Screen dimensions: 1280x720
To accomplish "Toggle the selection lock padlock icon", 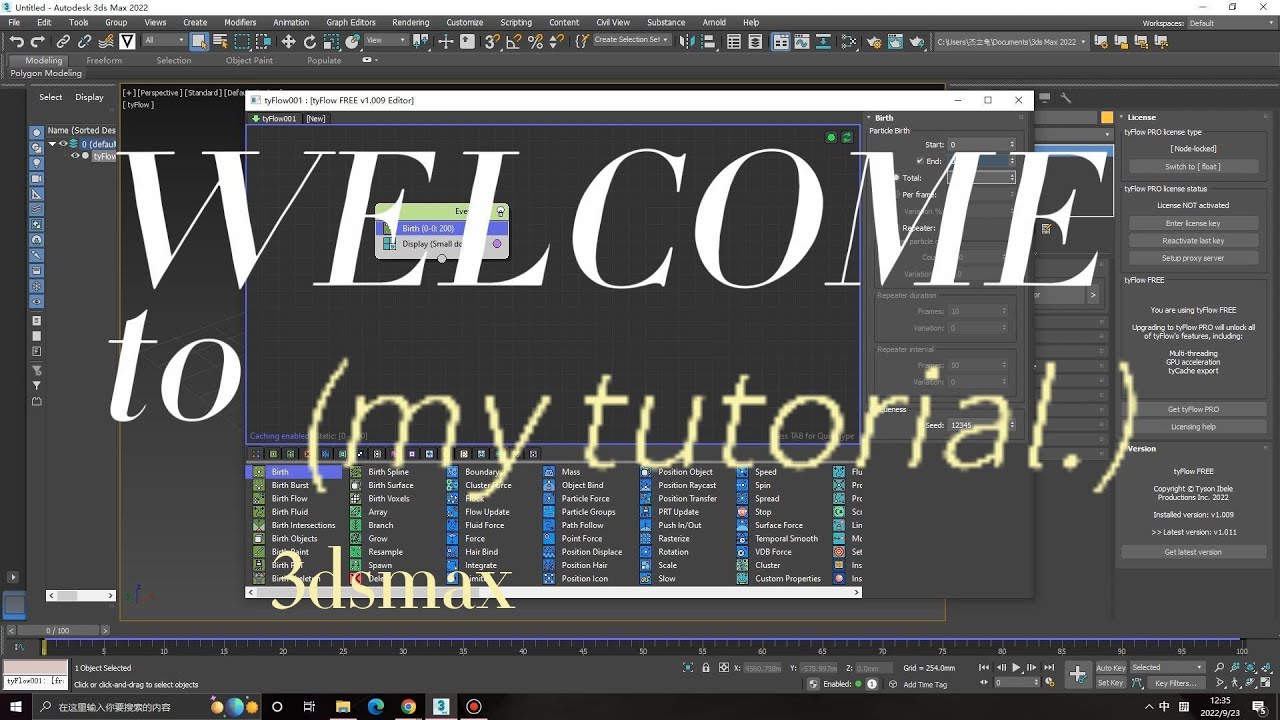I will 706,668.
